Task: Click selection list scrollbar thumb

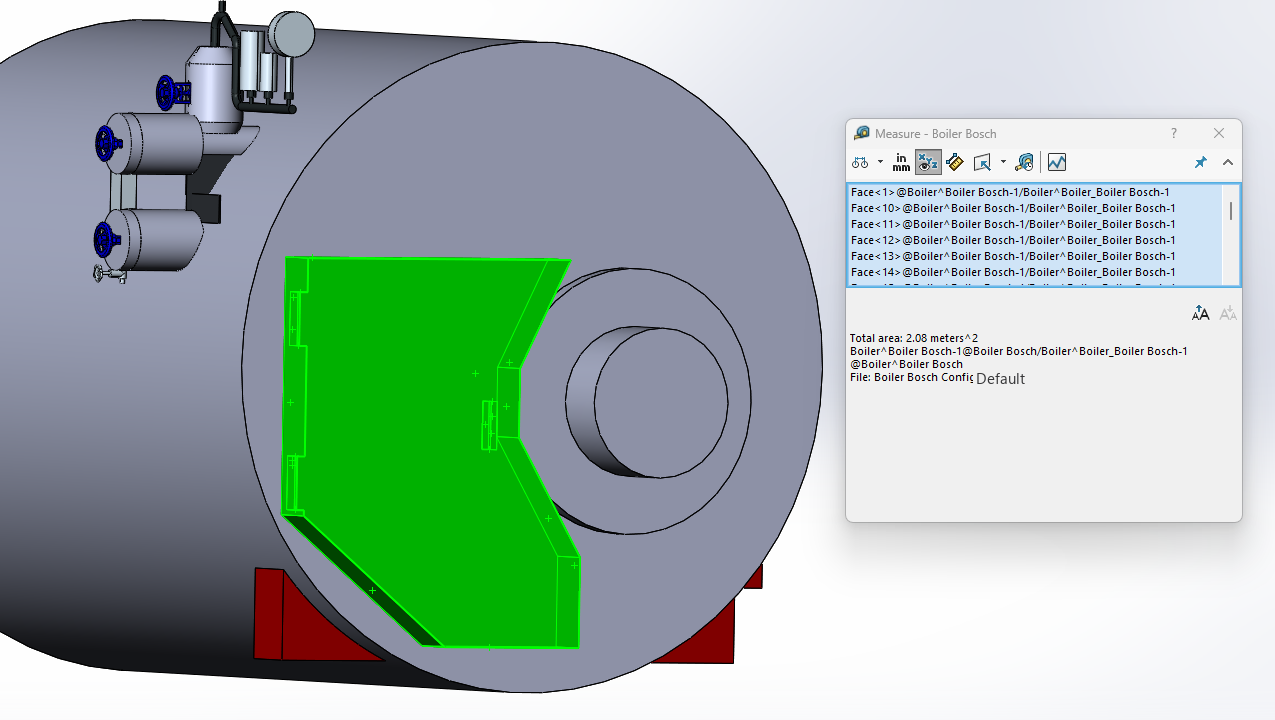Action: [x=1231, y=210]
